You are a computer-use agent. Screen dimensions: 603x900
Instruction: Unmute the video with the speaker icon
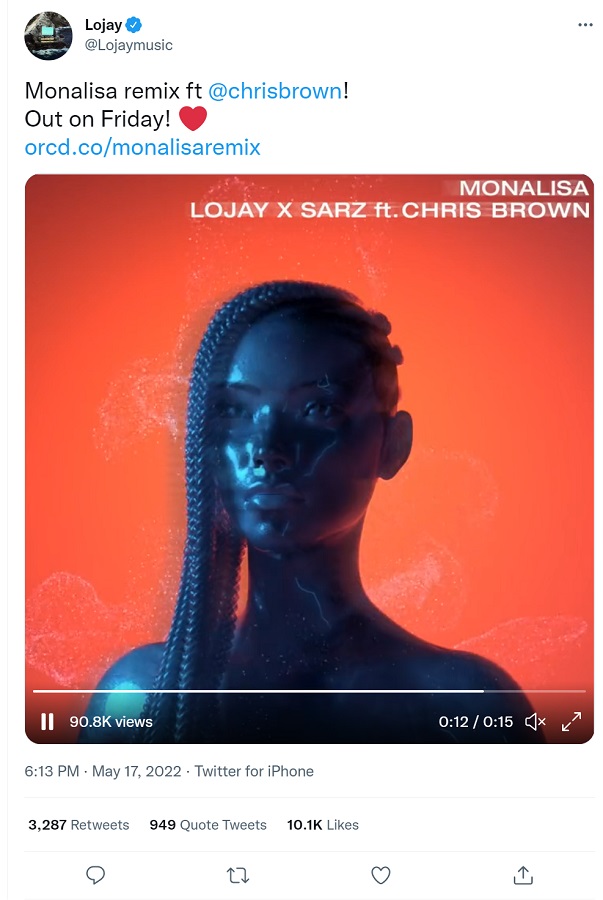(x=535, y=721)
